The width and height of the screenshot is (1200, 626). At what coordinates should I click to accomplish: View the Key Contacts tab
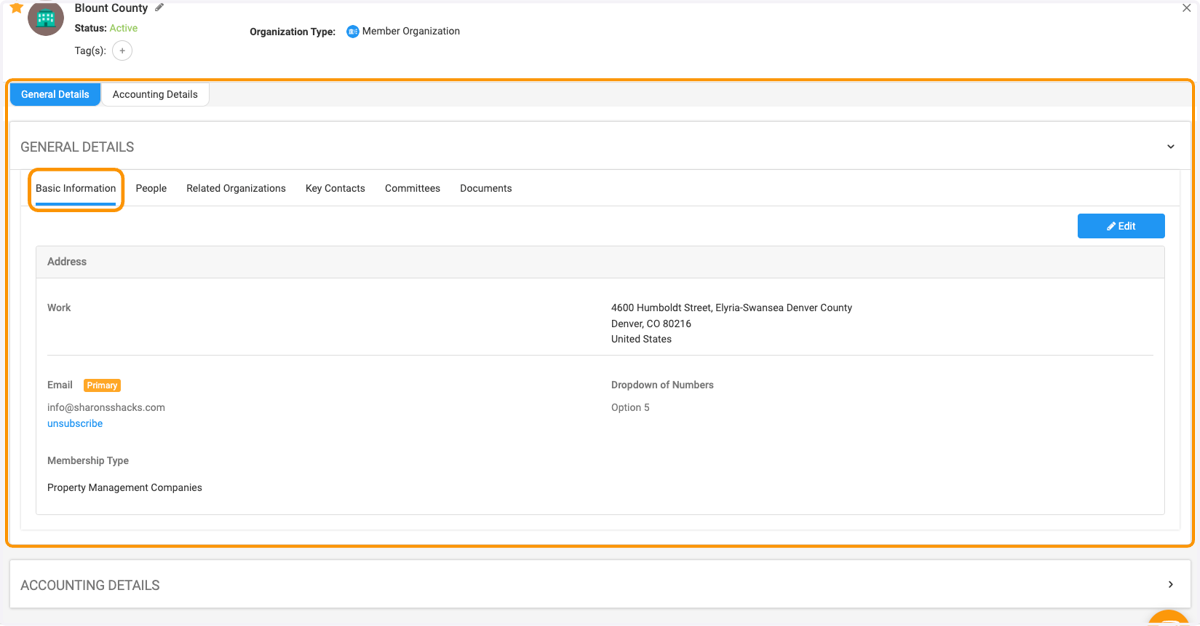click(335, 188)
